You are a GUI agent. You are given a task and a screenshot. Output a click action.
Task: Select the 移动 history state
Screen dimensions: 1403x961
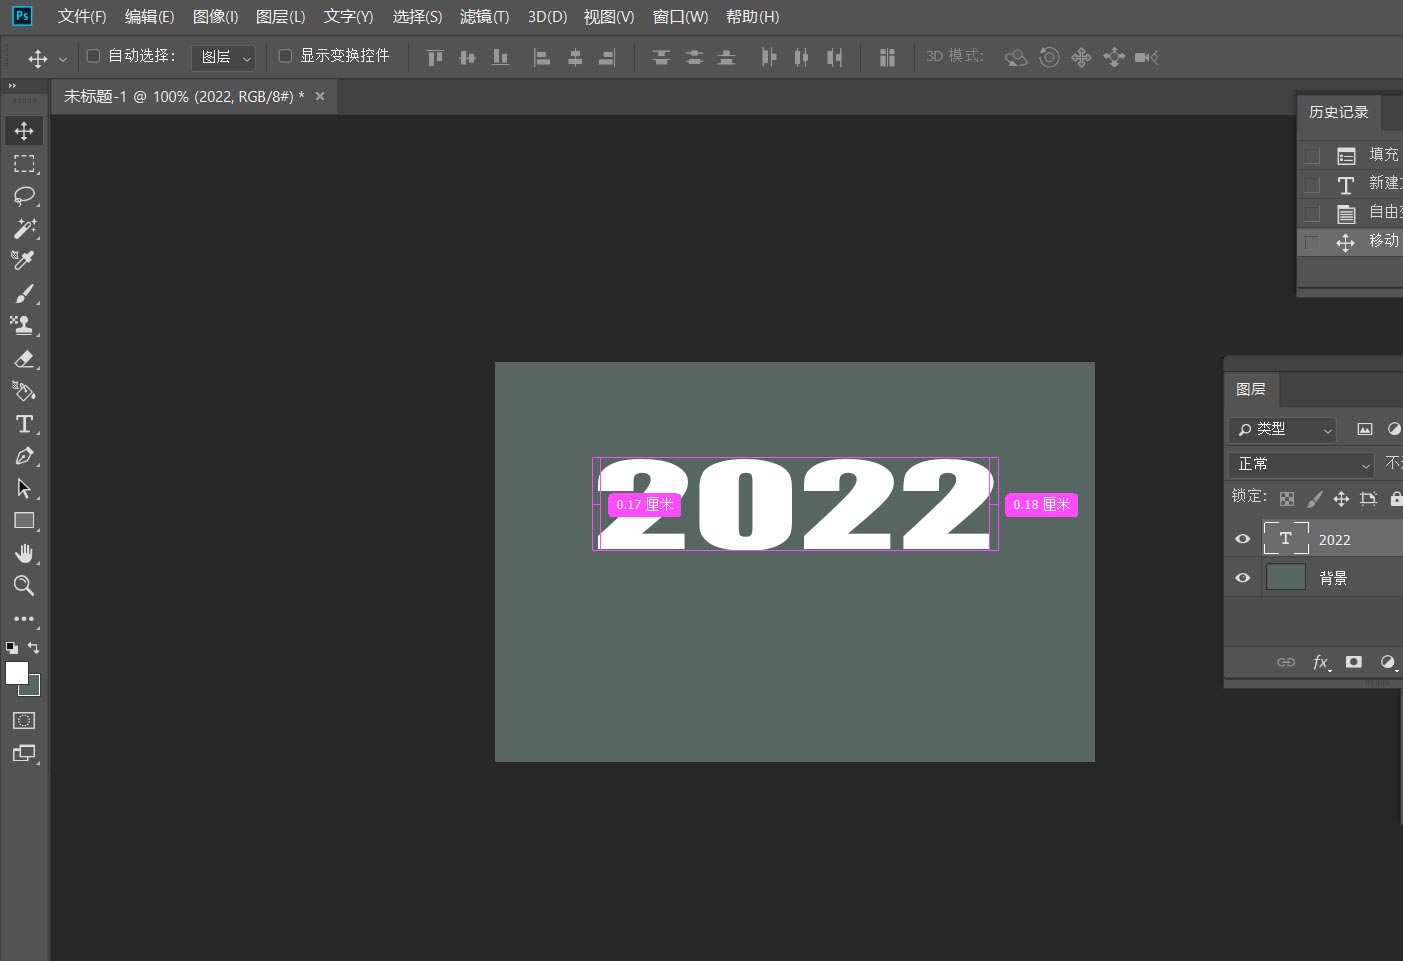coord(1350,241)
